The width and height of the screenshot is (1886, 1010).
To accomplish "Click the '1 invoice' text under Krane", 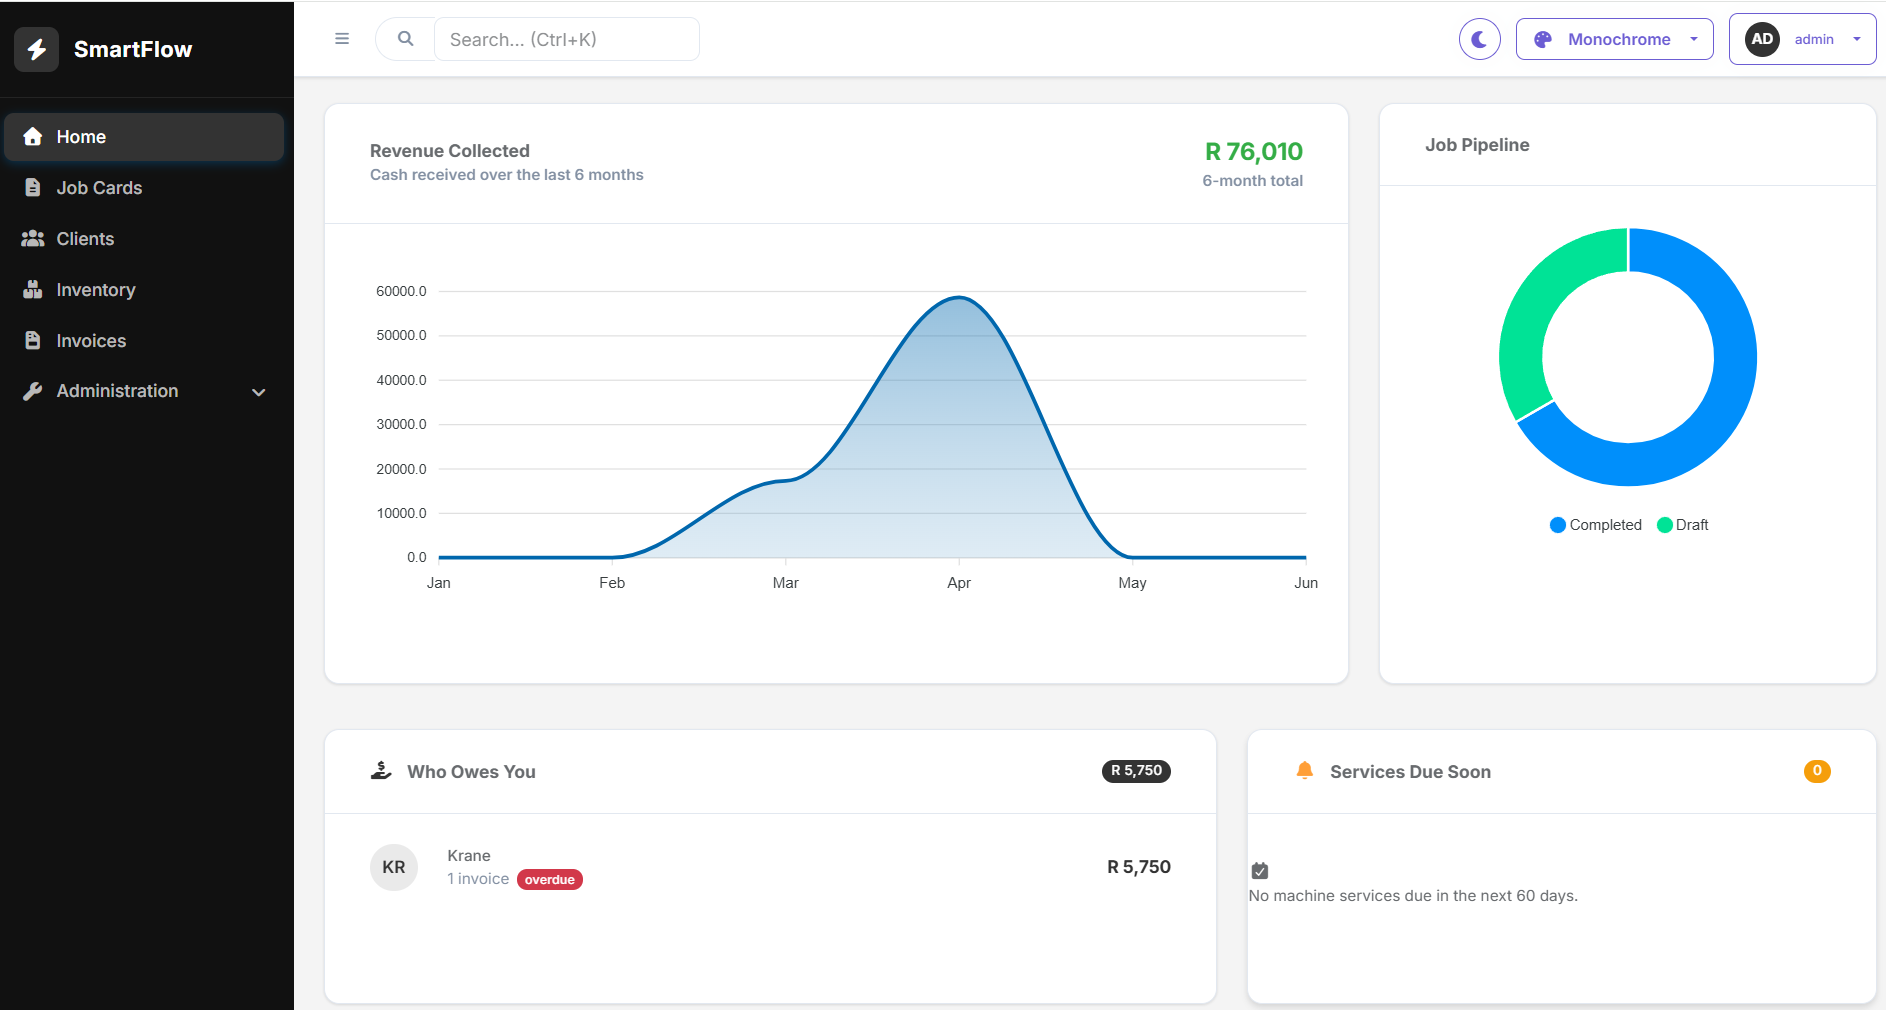I will [478, 879].
